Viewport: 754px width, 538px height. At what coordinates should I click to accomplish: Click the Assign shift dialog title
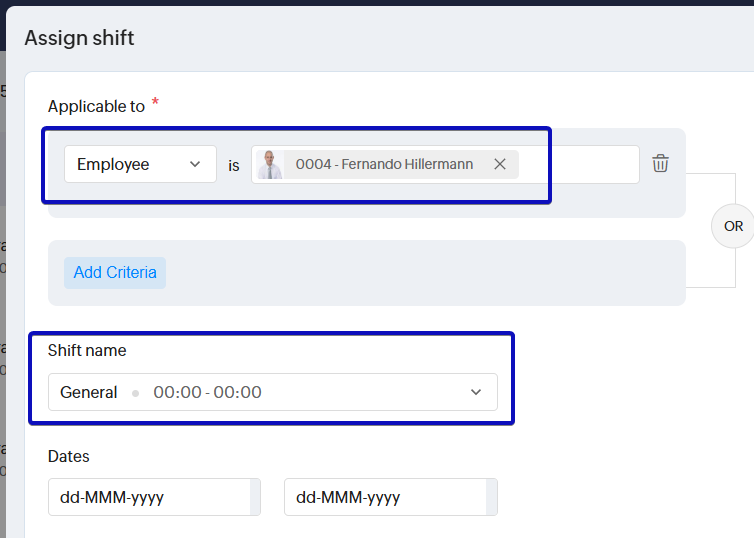(x=79, y=38)
